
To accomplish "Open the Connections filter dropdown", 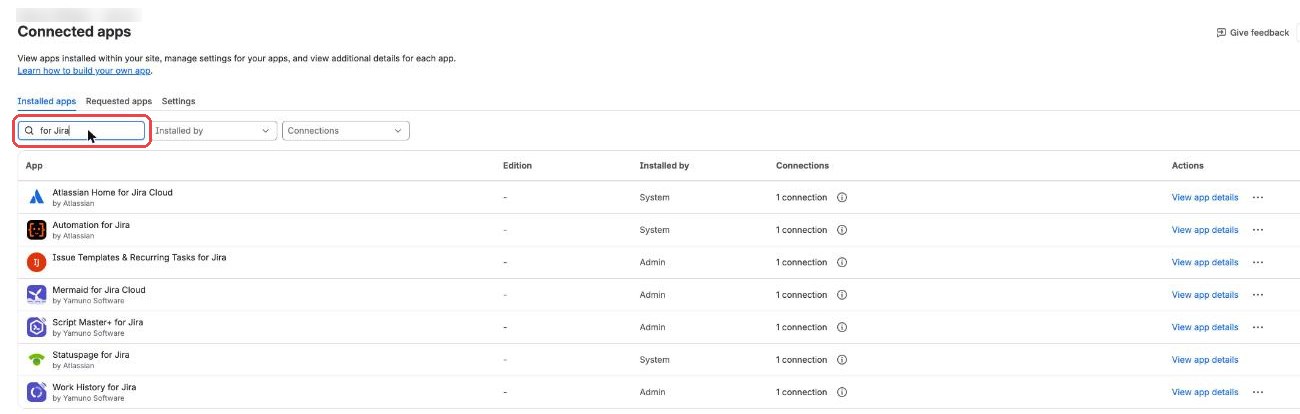I will coord(346,131).
